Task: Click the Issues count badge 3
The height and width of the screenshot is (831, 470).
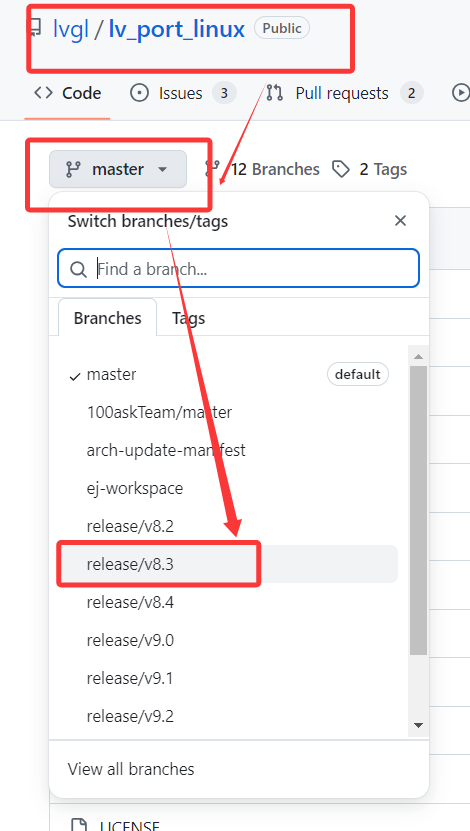Action: 224,93
